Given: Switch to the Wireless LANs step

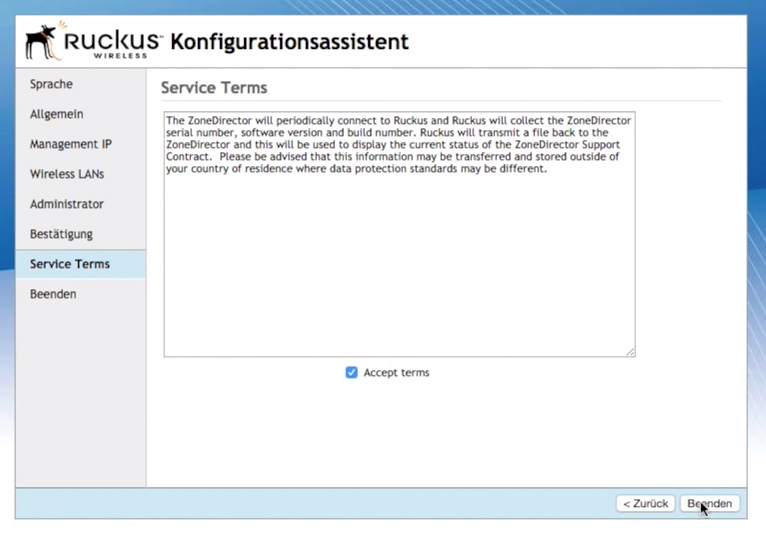Looking at the screenshot, I should point(66,174).
